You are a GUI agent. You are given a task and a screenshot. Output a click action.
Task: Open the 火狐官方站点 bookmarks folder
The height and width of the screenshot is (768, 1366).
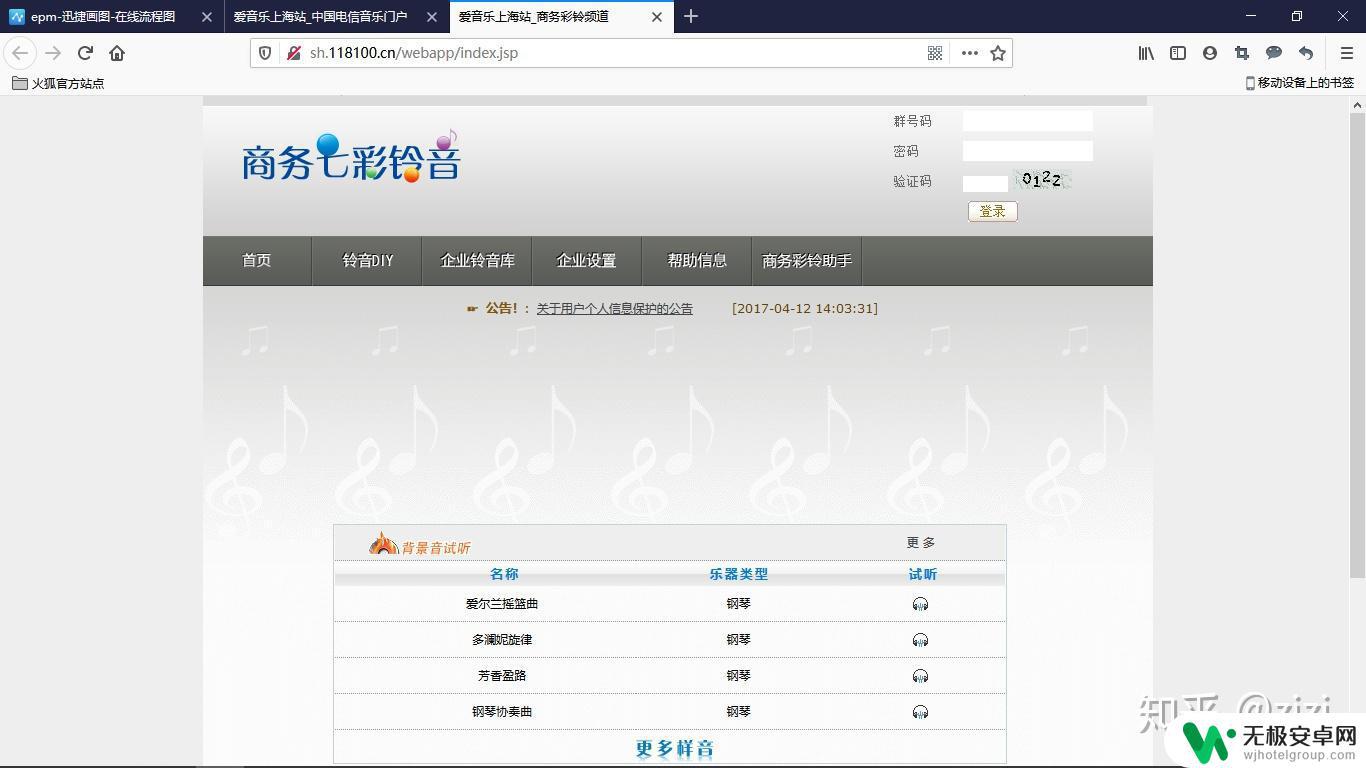coord(58,83)
